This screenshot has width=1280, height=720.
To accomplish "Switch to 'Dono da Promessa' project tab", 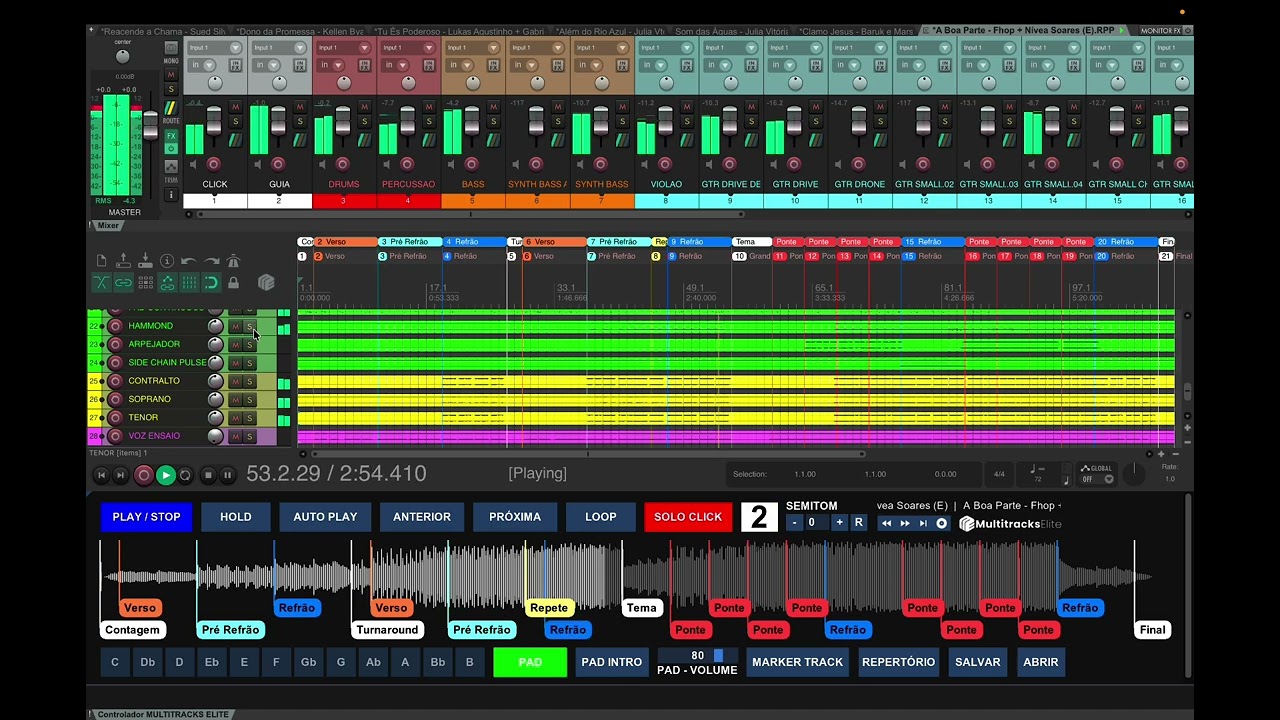I will 301,31.
